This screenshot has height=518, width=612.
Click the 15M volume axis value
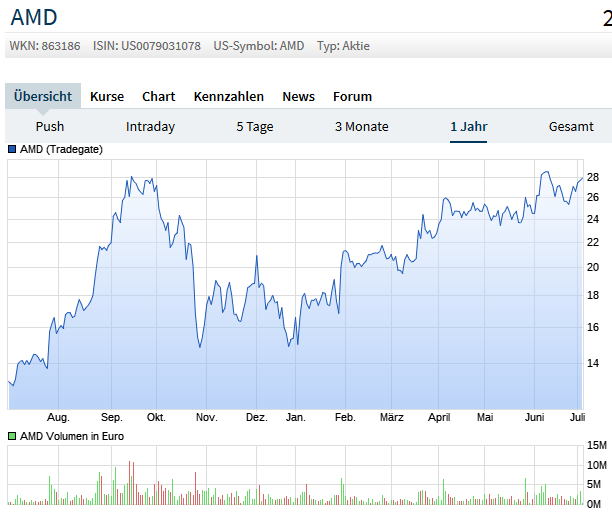(x=597, y=445)
